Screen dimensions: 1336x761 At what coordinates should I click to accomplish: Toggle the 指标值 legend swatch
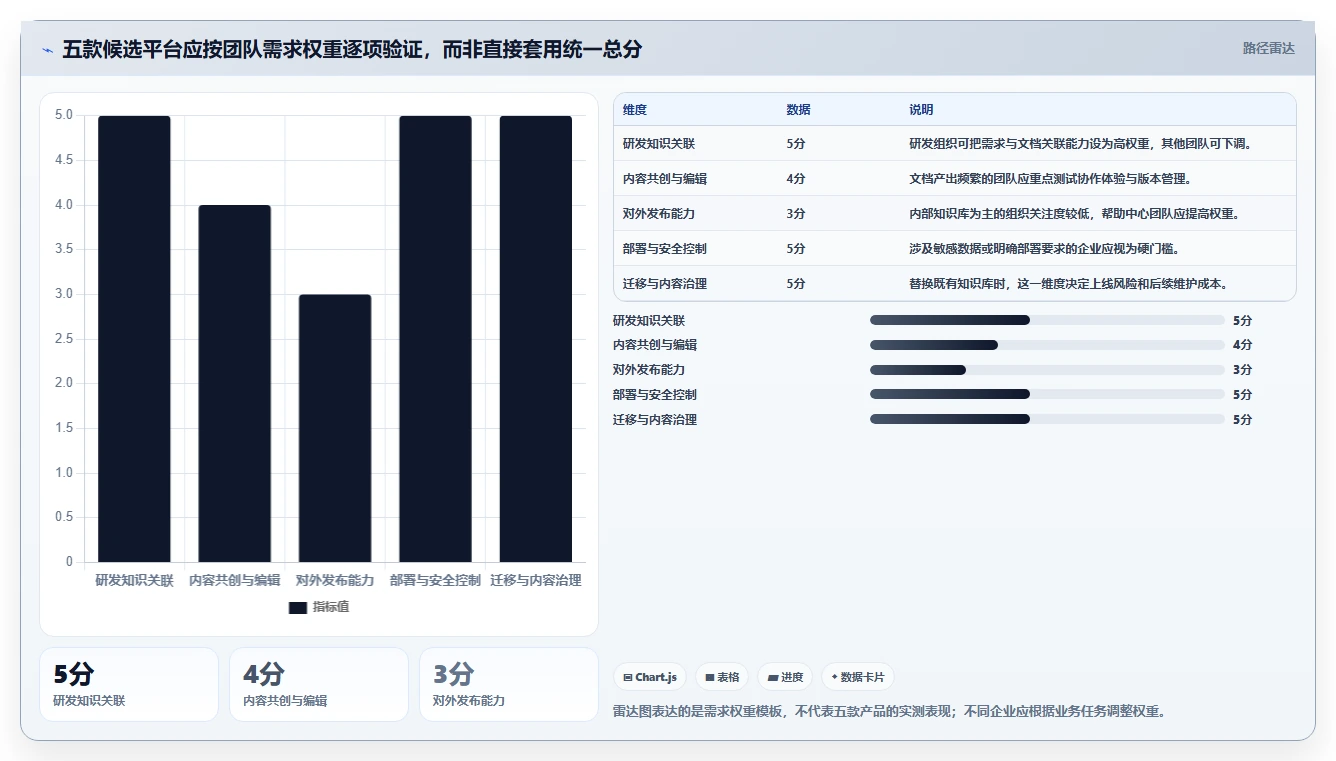pyautogui.click(x=297, y=607)
